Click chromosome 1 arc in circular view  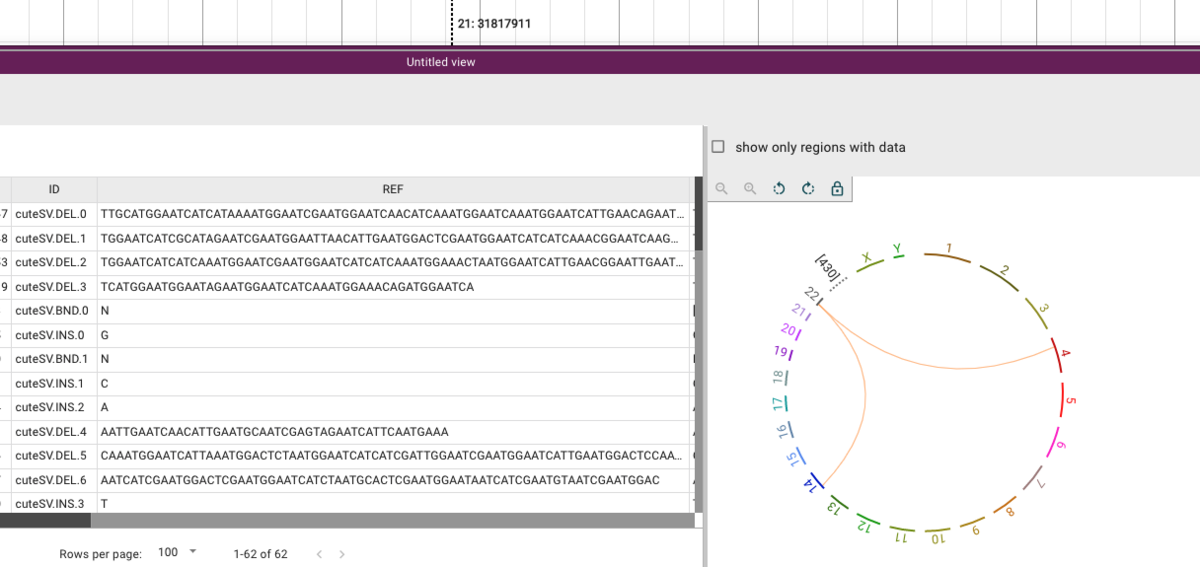click(x=949, y=257)
